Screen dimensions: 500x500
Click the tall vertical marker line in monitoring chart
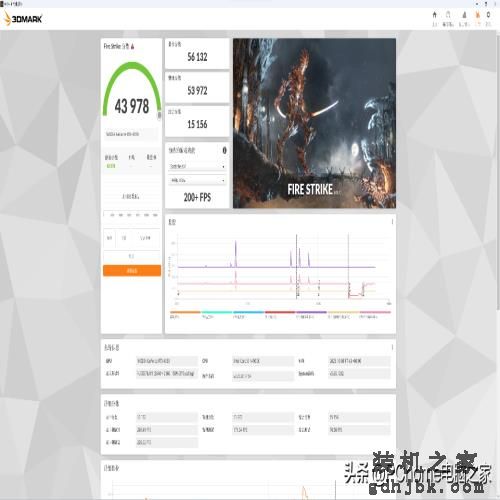[x=296, y=267]
